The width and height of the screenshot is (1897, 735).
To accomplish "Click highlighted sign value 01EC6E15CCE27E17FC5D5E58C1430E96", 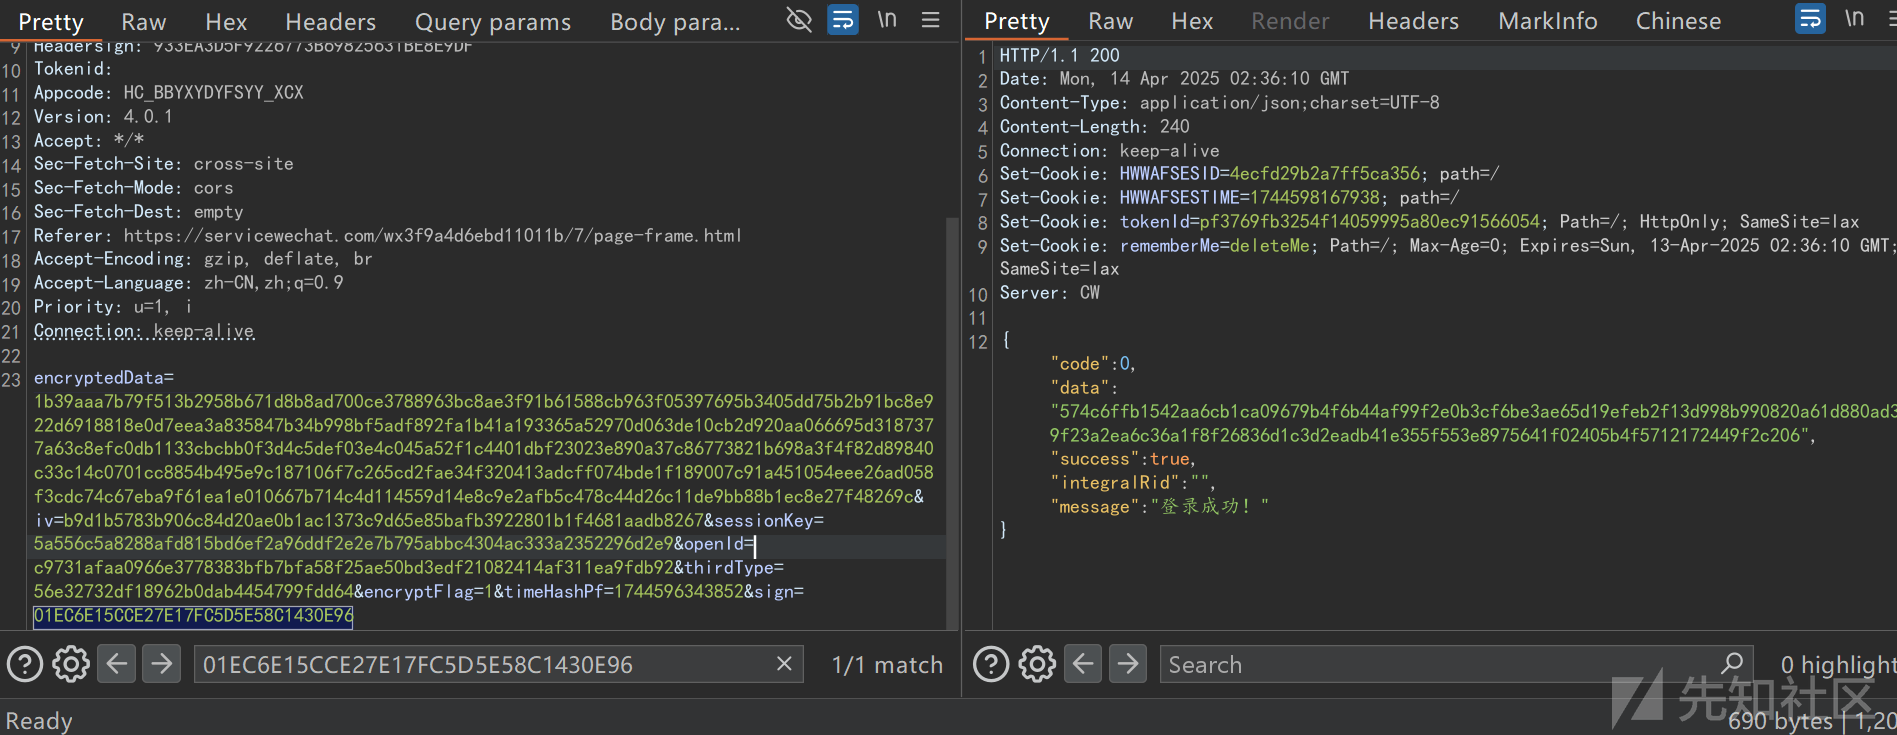I will [x=193, y=615].
